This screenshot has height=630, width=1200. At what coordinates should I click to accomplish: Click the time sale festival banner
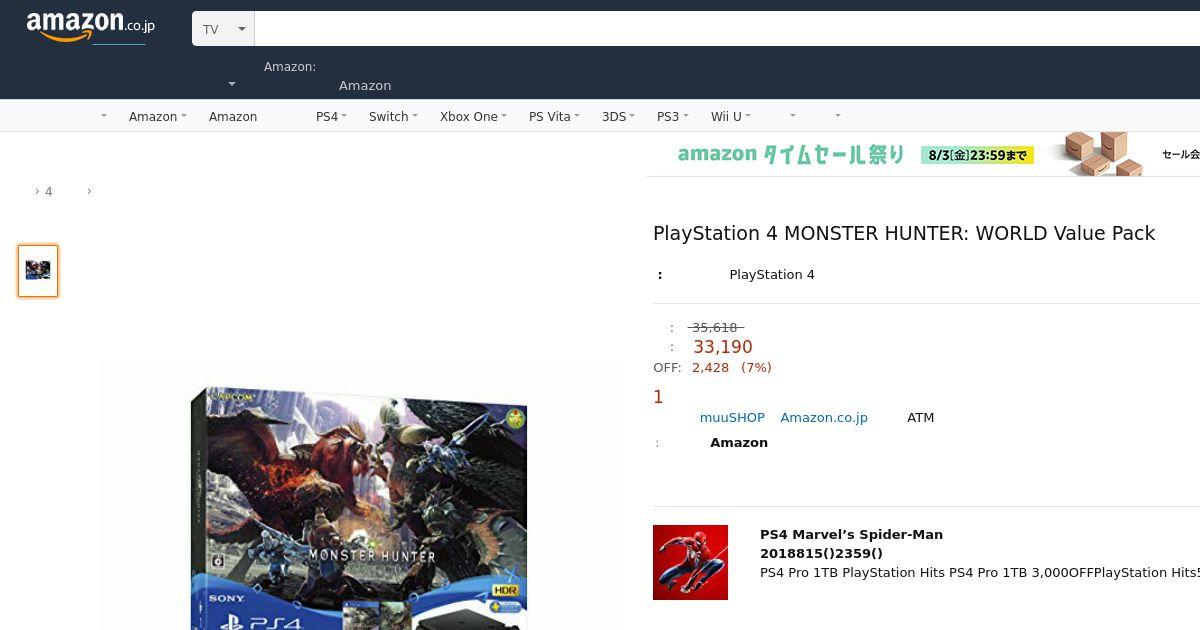click(923, 154)
